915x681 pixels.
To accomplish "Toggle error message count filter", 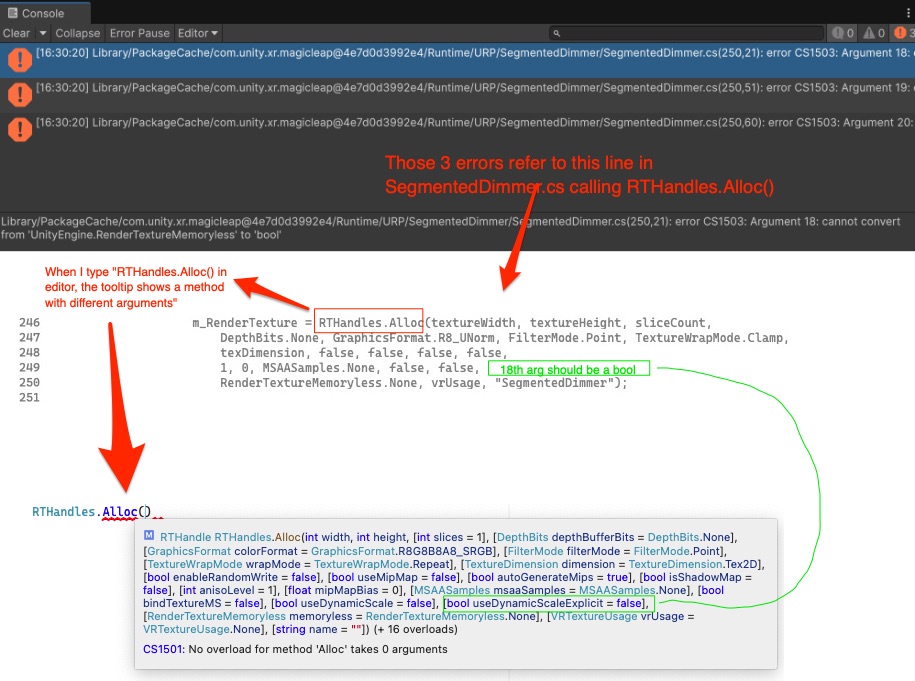I will 903,33.
